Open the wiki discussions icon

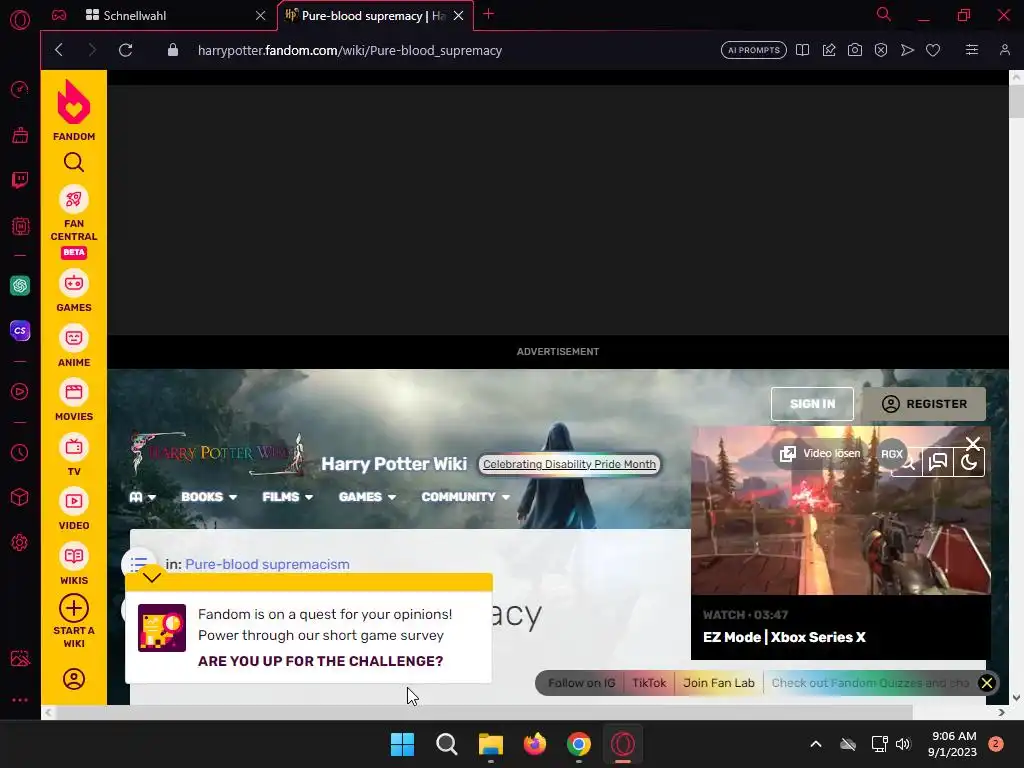[938, 462]
